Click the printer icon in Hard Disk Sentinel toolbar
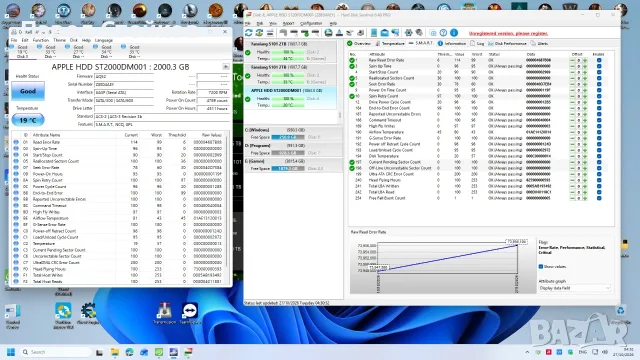Image resolution: width=640 pixels, height=360 pixels. [361, 33]
